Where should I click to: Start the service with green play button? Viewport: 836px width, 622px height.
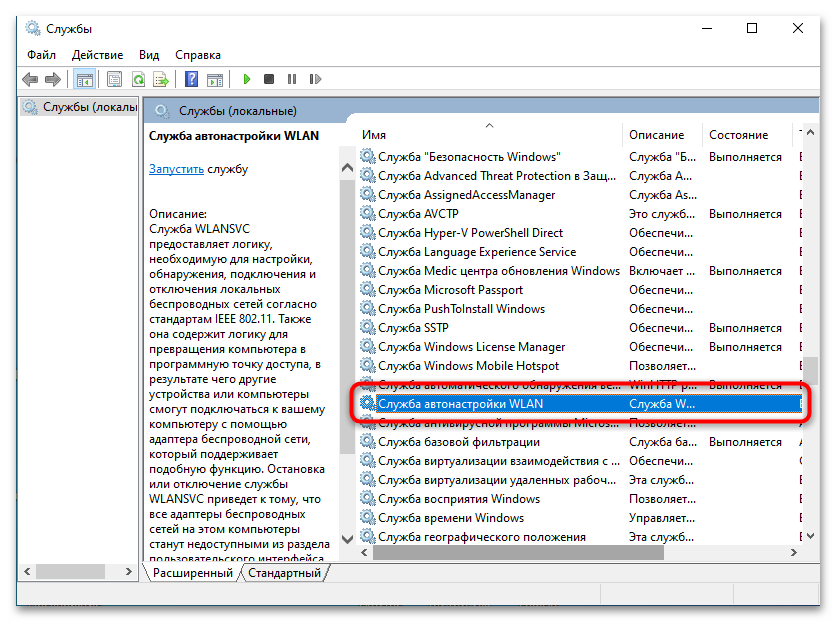246,79
